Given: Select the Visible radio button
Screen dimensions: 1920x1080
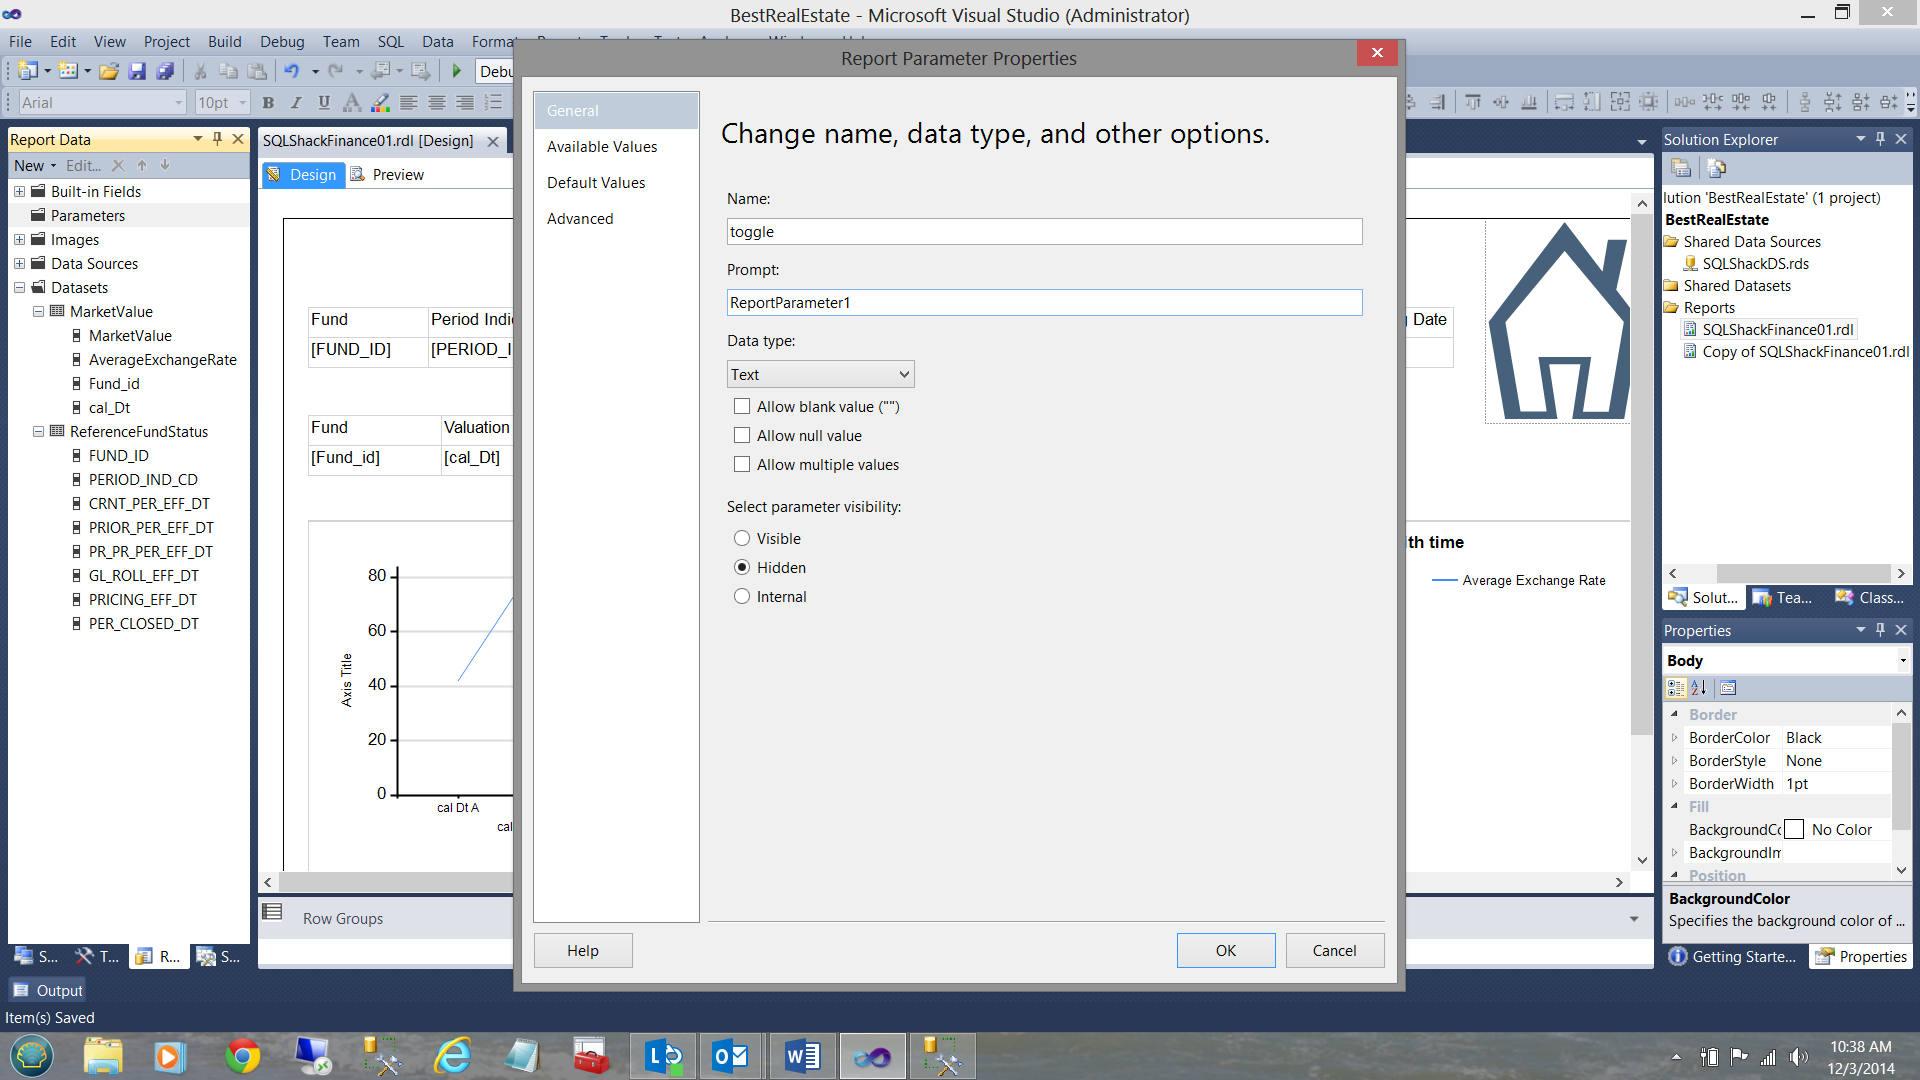Looking at the screenshot, I should coord(742,539).
